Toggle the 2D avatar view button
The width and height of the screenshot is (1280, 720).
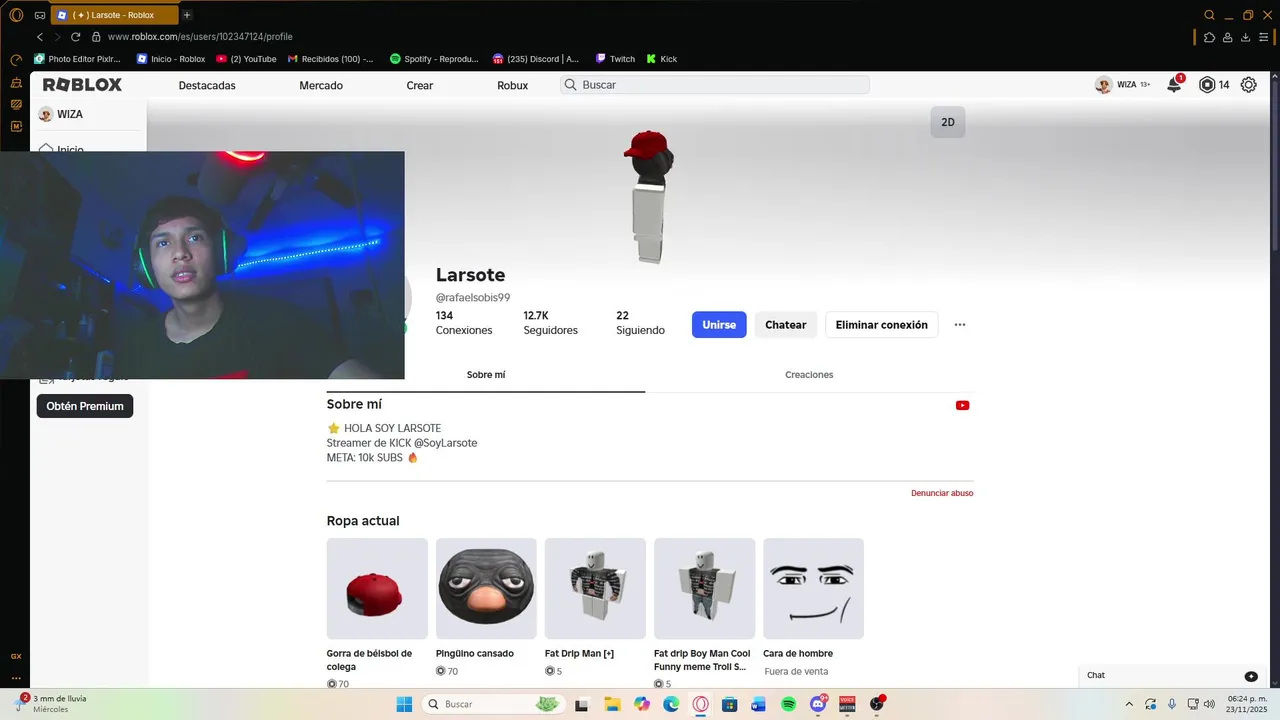click(x=948, y=122)
